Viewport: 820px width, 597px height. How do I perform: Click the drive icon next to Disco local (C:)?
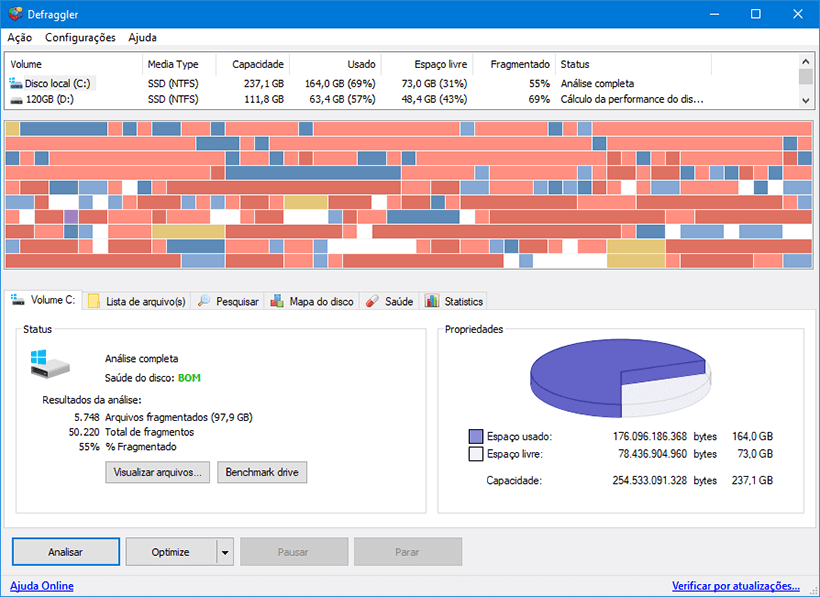[x=14, y=83]
